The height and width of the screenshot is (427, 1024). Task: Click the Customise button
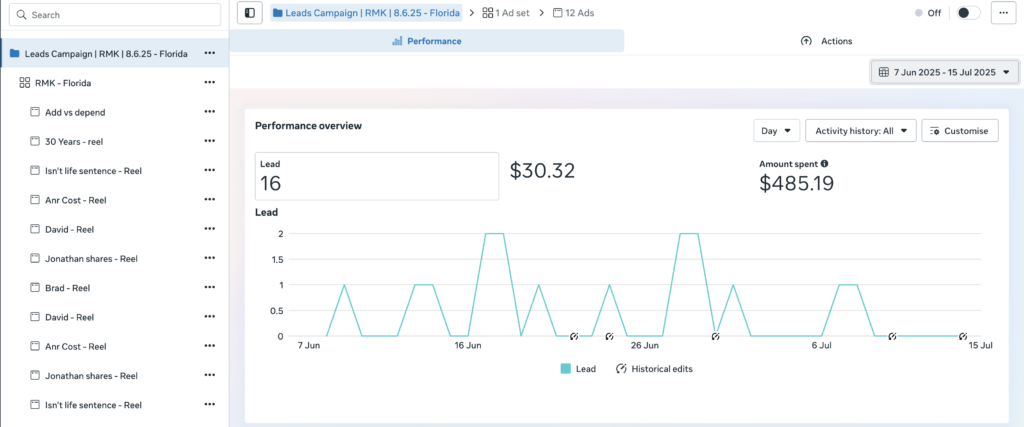click(x=959, y=131)
